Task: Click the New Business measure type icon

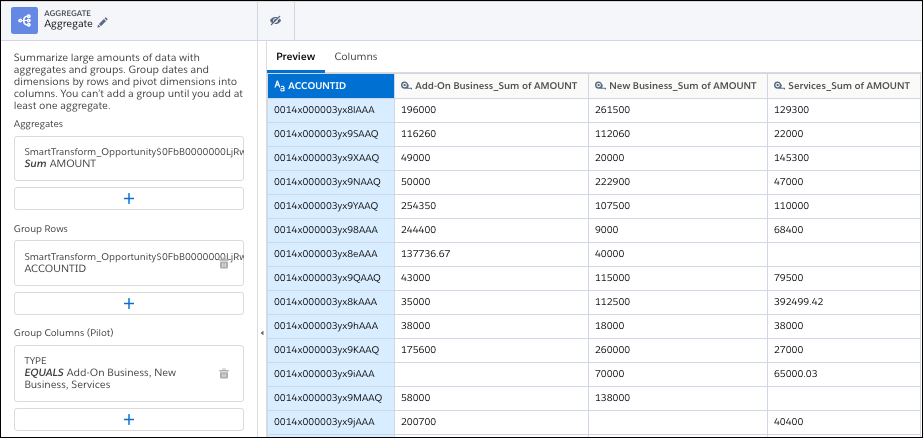Action: pyautogui.click(x=599, y=86)
